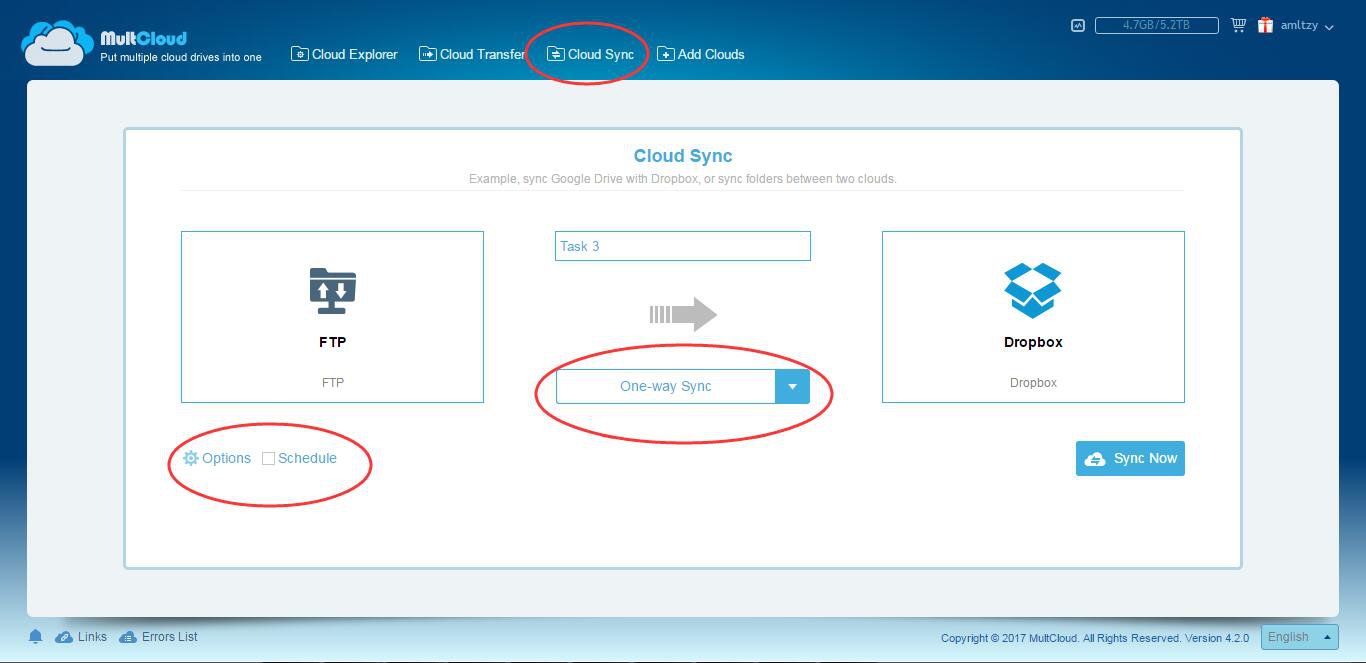The width and height of the screenshot is (1366, 663).
Task: Click the sync direction arrow
Action: coord(683,314)
